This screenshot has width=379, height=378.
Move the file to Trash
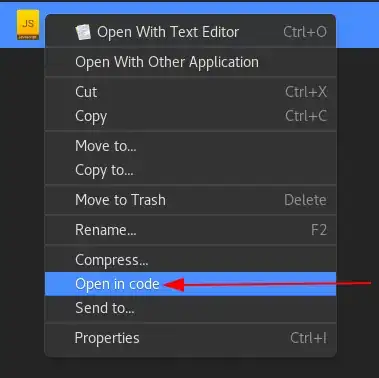190,200
